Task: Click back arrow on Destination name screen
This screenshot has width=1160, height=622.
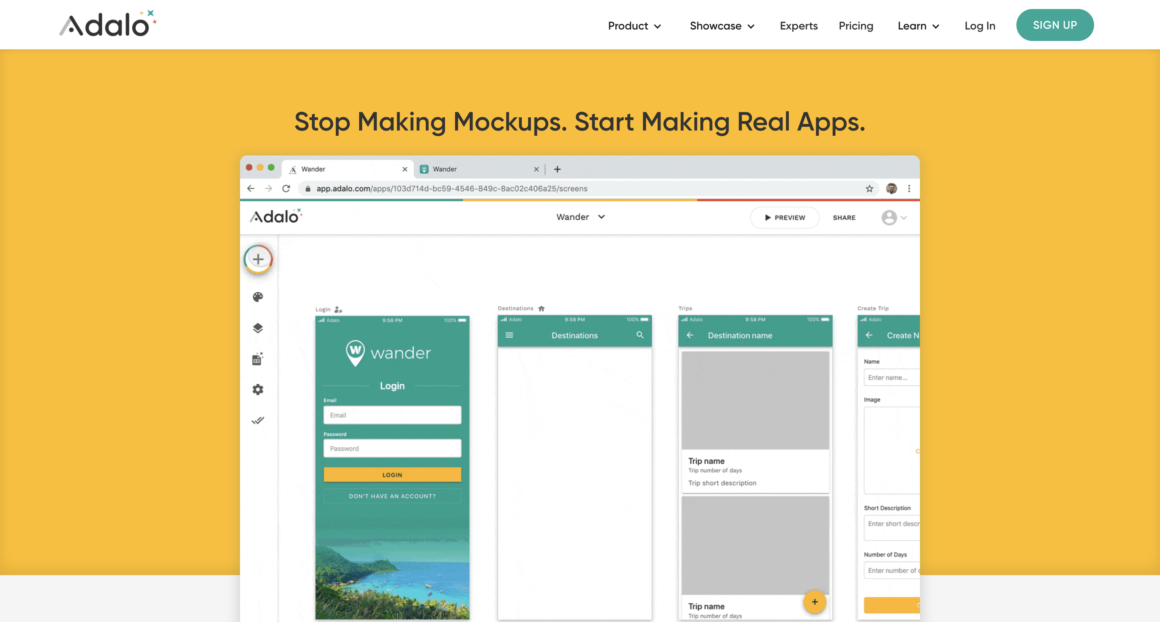Action: [x=690, y=335]
